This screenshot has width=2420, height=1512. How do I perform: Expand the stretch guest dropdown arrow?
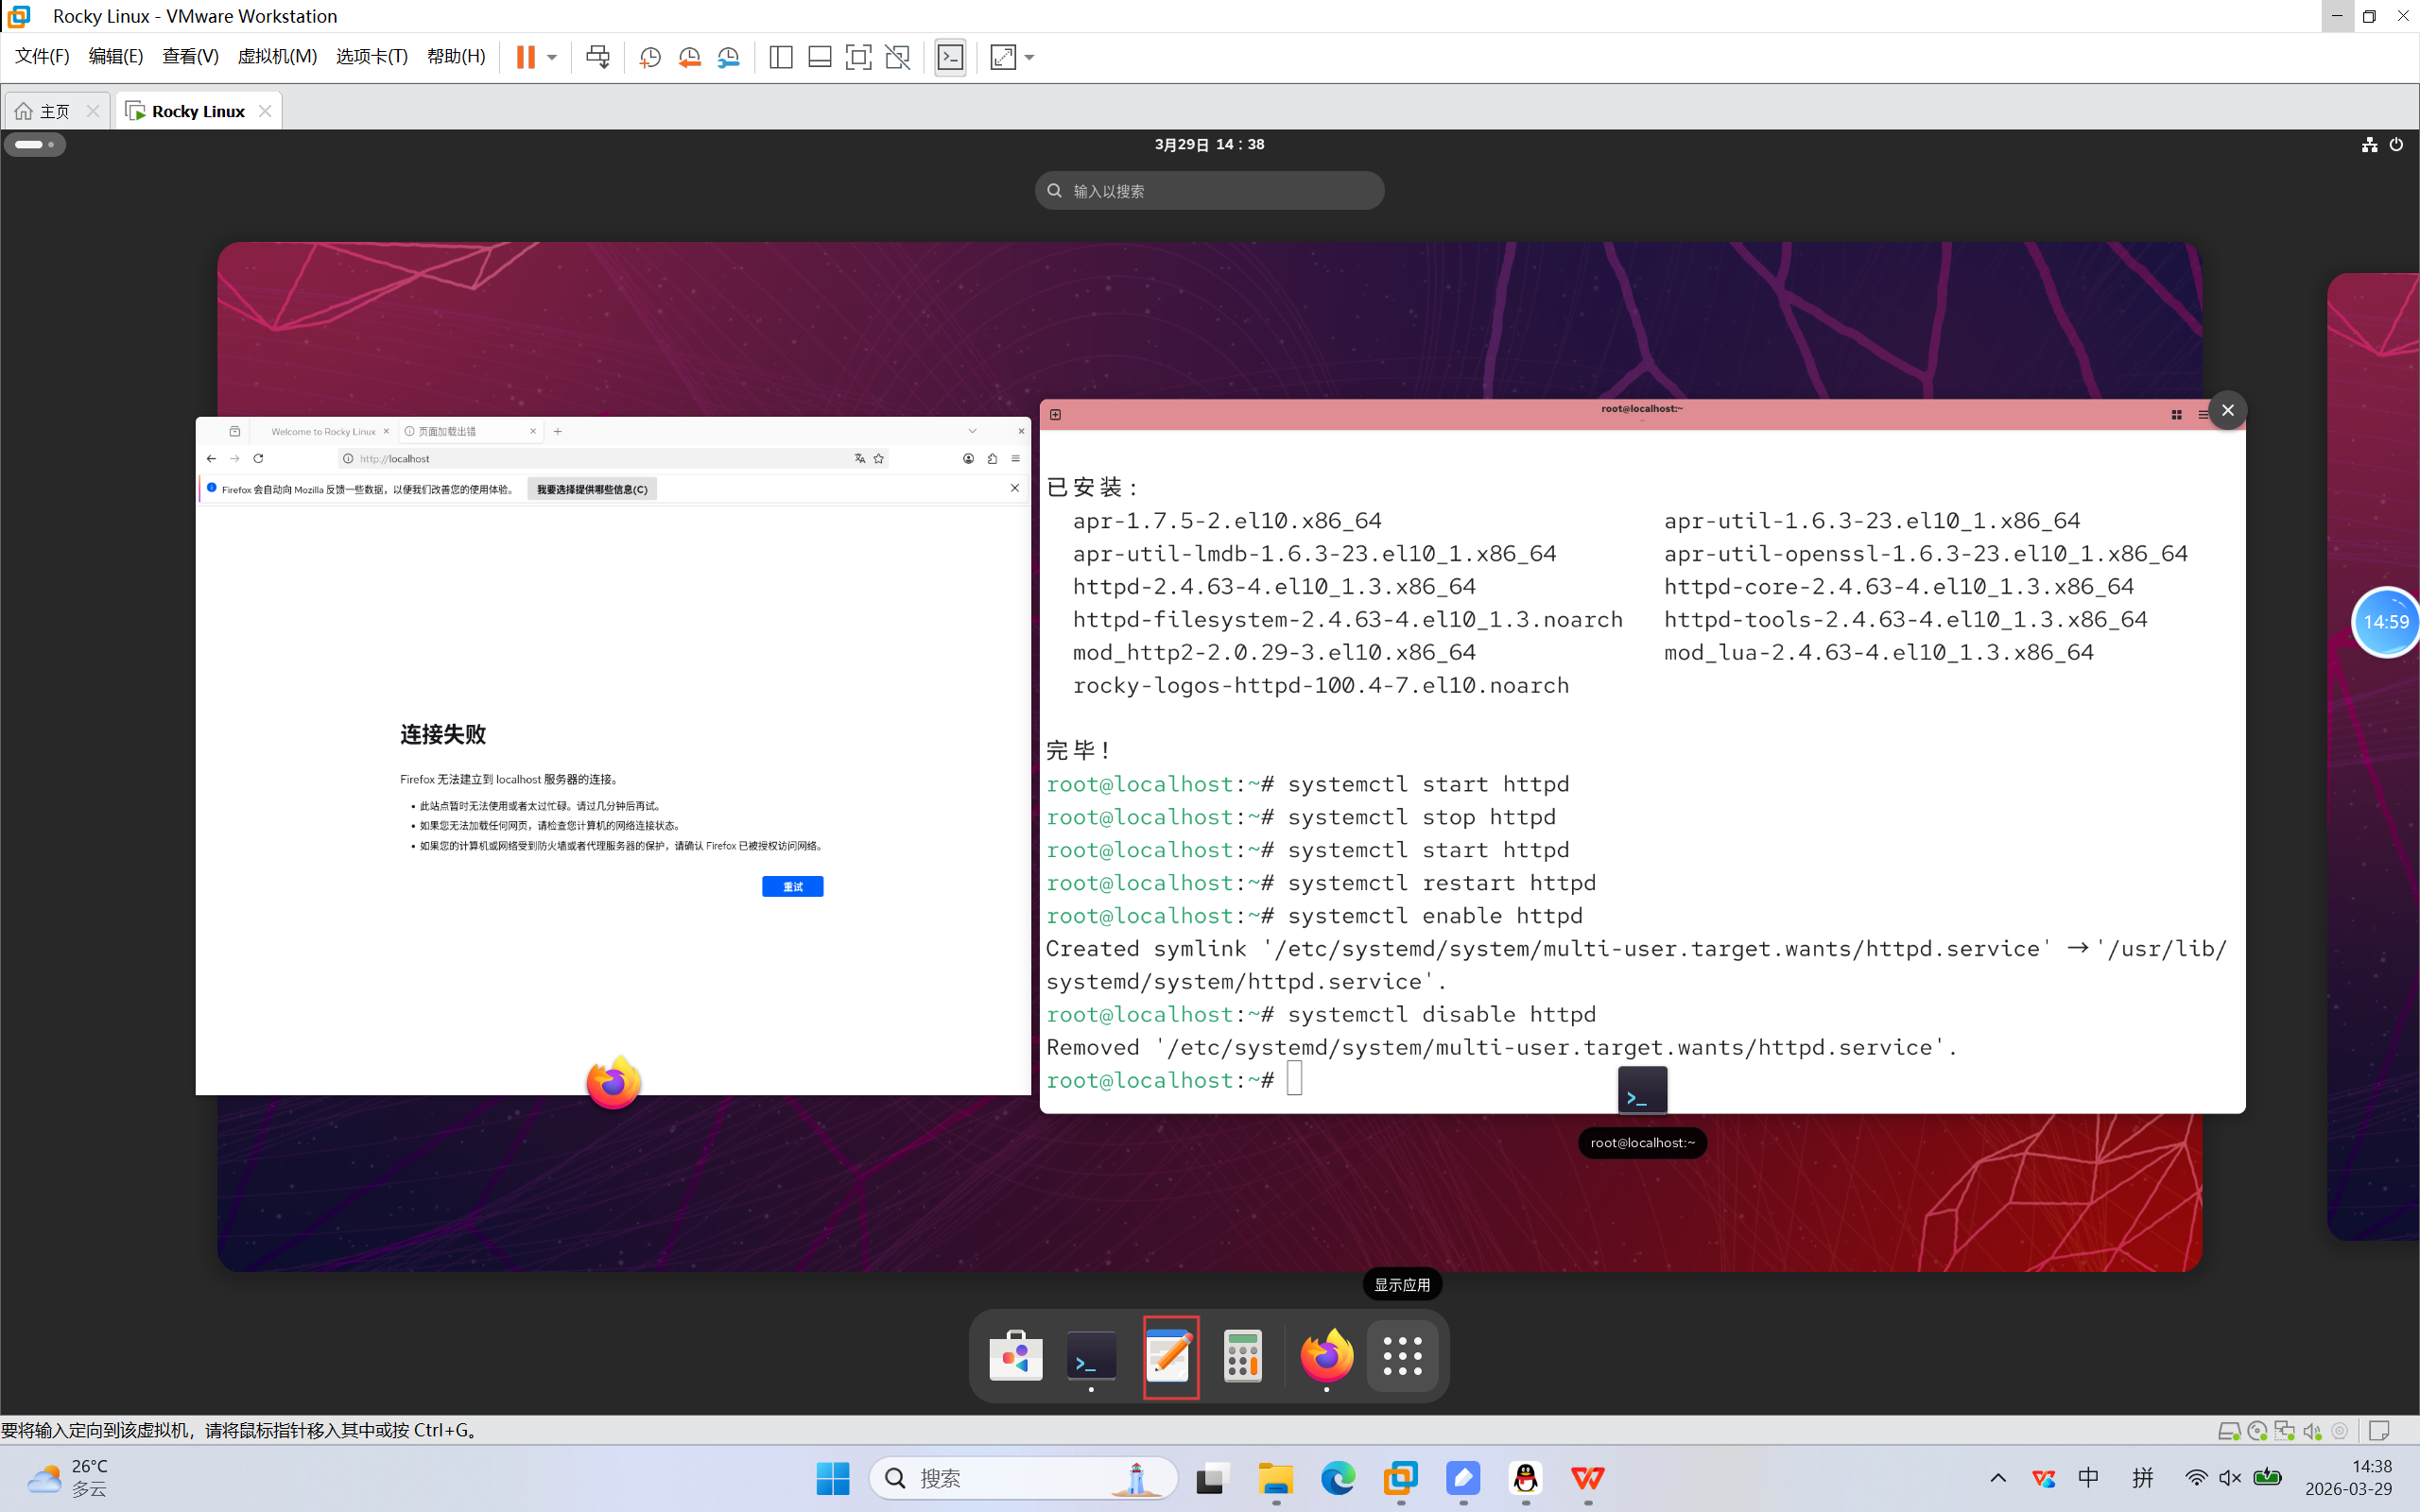[1030, 57]
